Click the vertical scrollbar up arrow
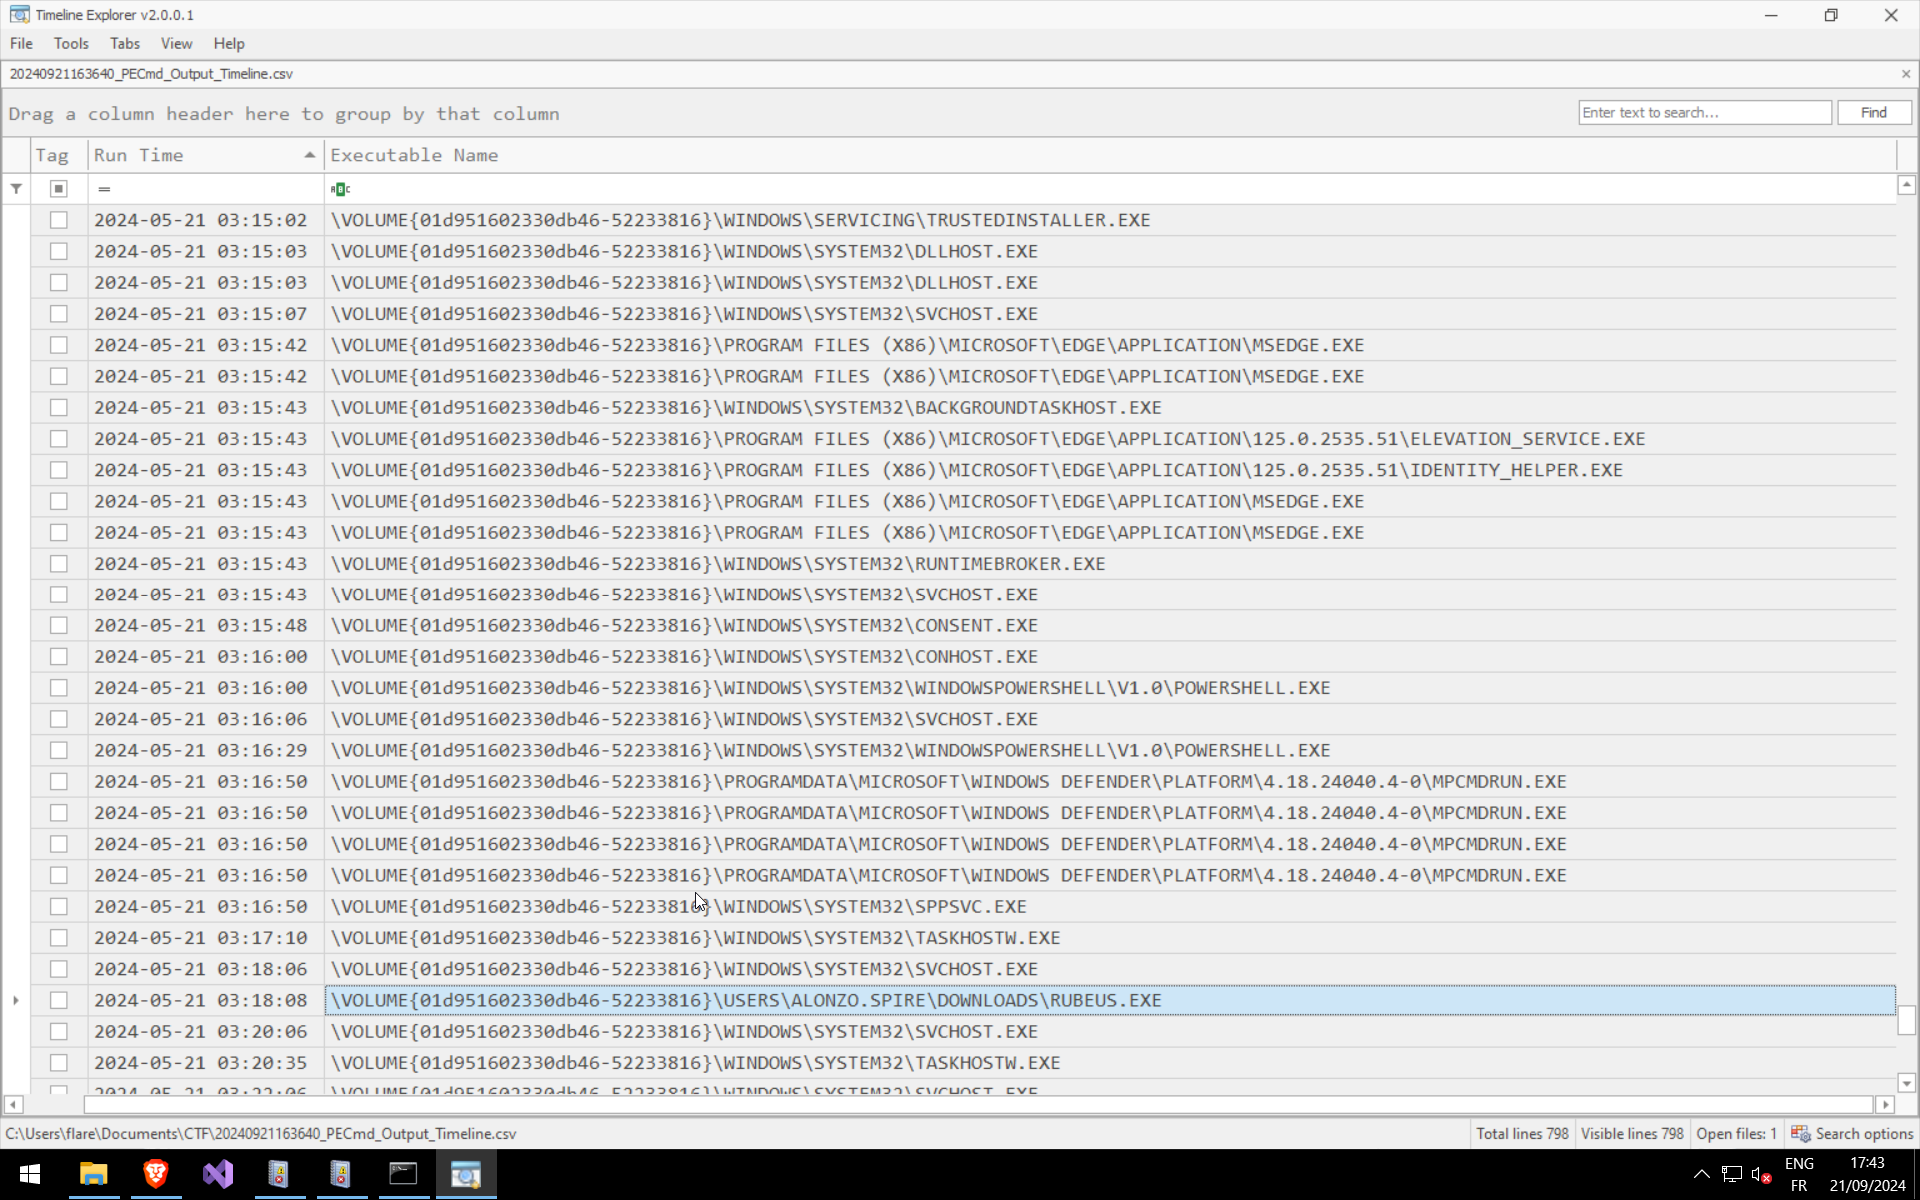The image size is (1920, 1200). tap(1906, 185)
